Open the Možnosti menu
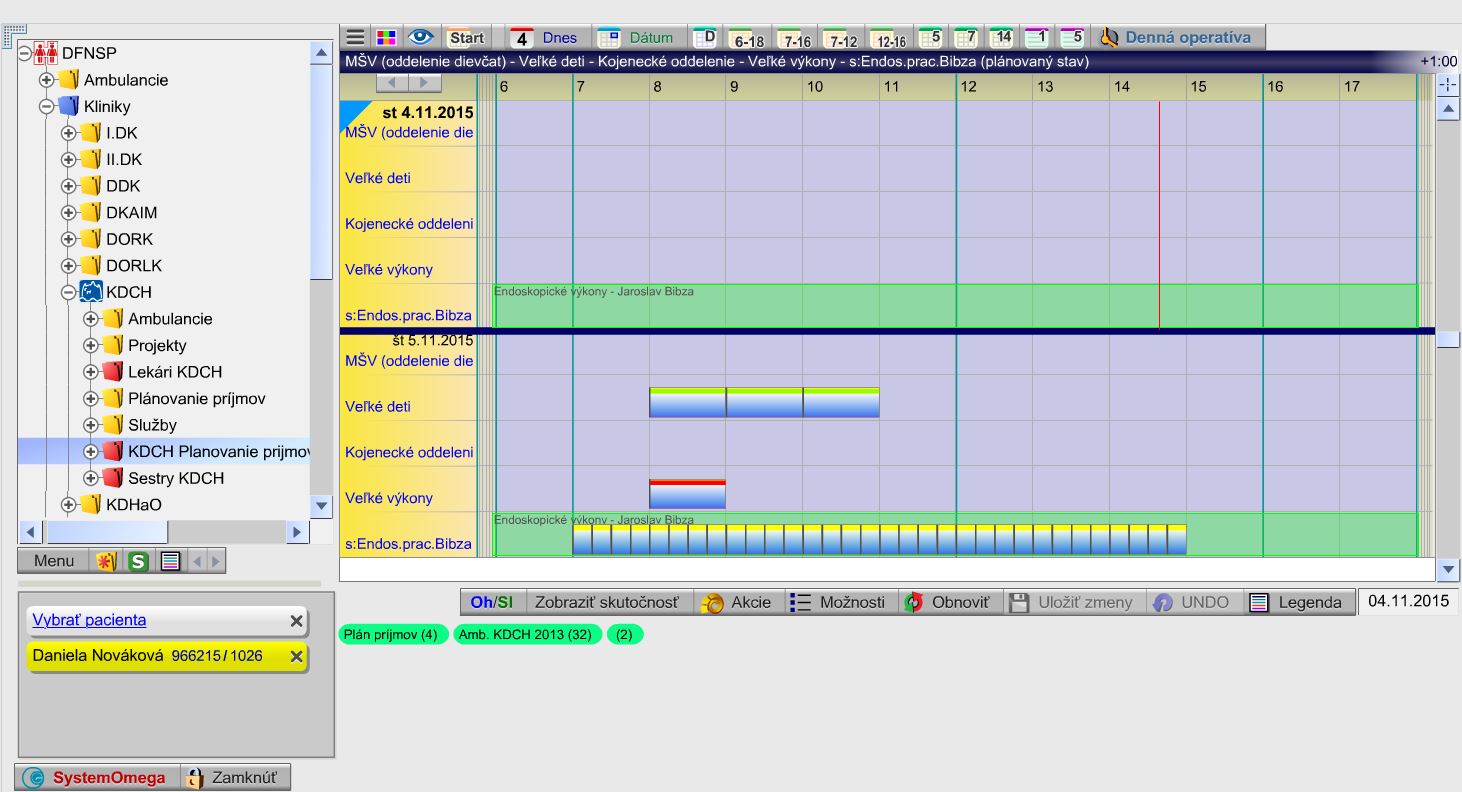Viewport: 1462px width, 792px height. [x=838, y=602]
